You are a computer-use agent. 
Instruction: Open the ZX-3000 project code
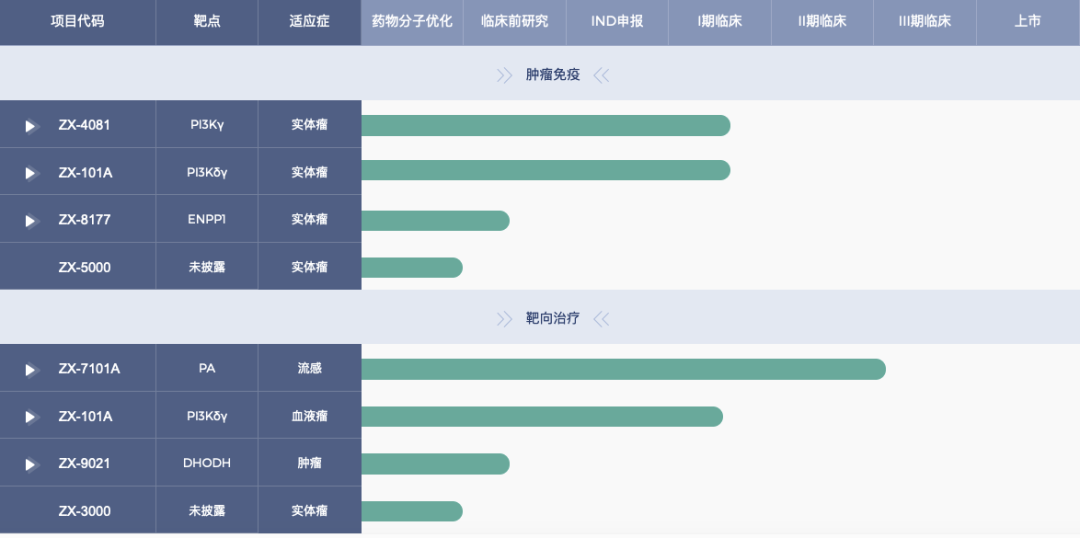click(84, 511)
